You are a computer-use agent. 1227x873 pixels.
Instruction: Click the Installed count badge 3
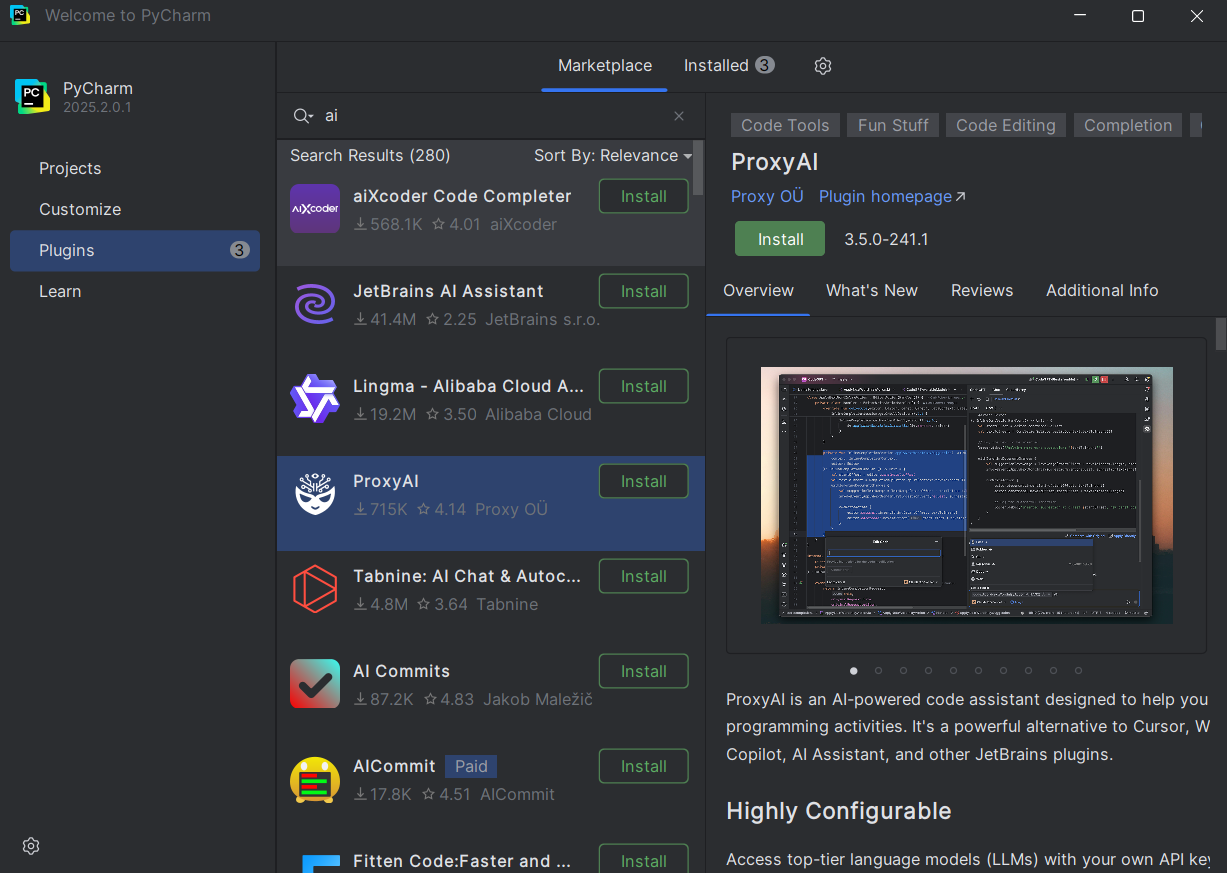click(x=765, y=66)
